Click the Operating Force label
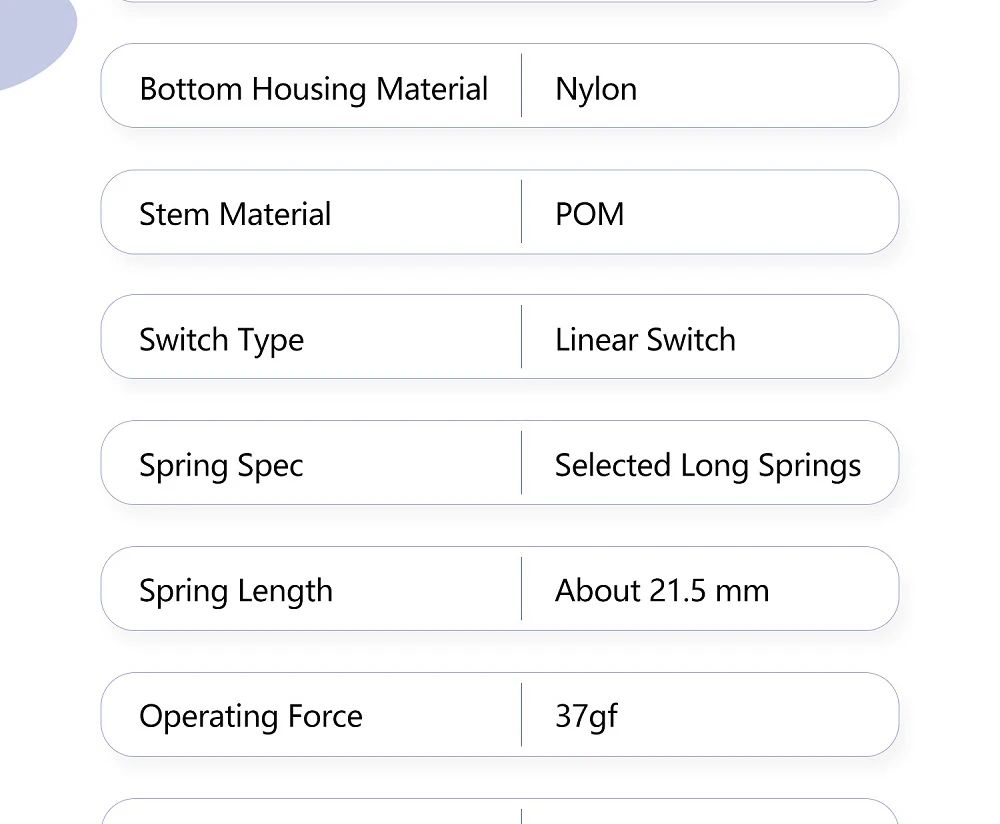Image resolution: width=1000 pixels, height=824 pixels. [x=251, y=716]
